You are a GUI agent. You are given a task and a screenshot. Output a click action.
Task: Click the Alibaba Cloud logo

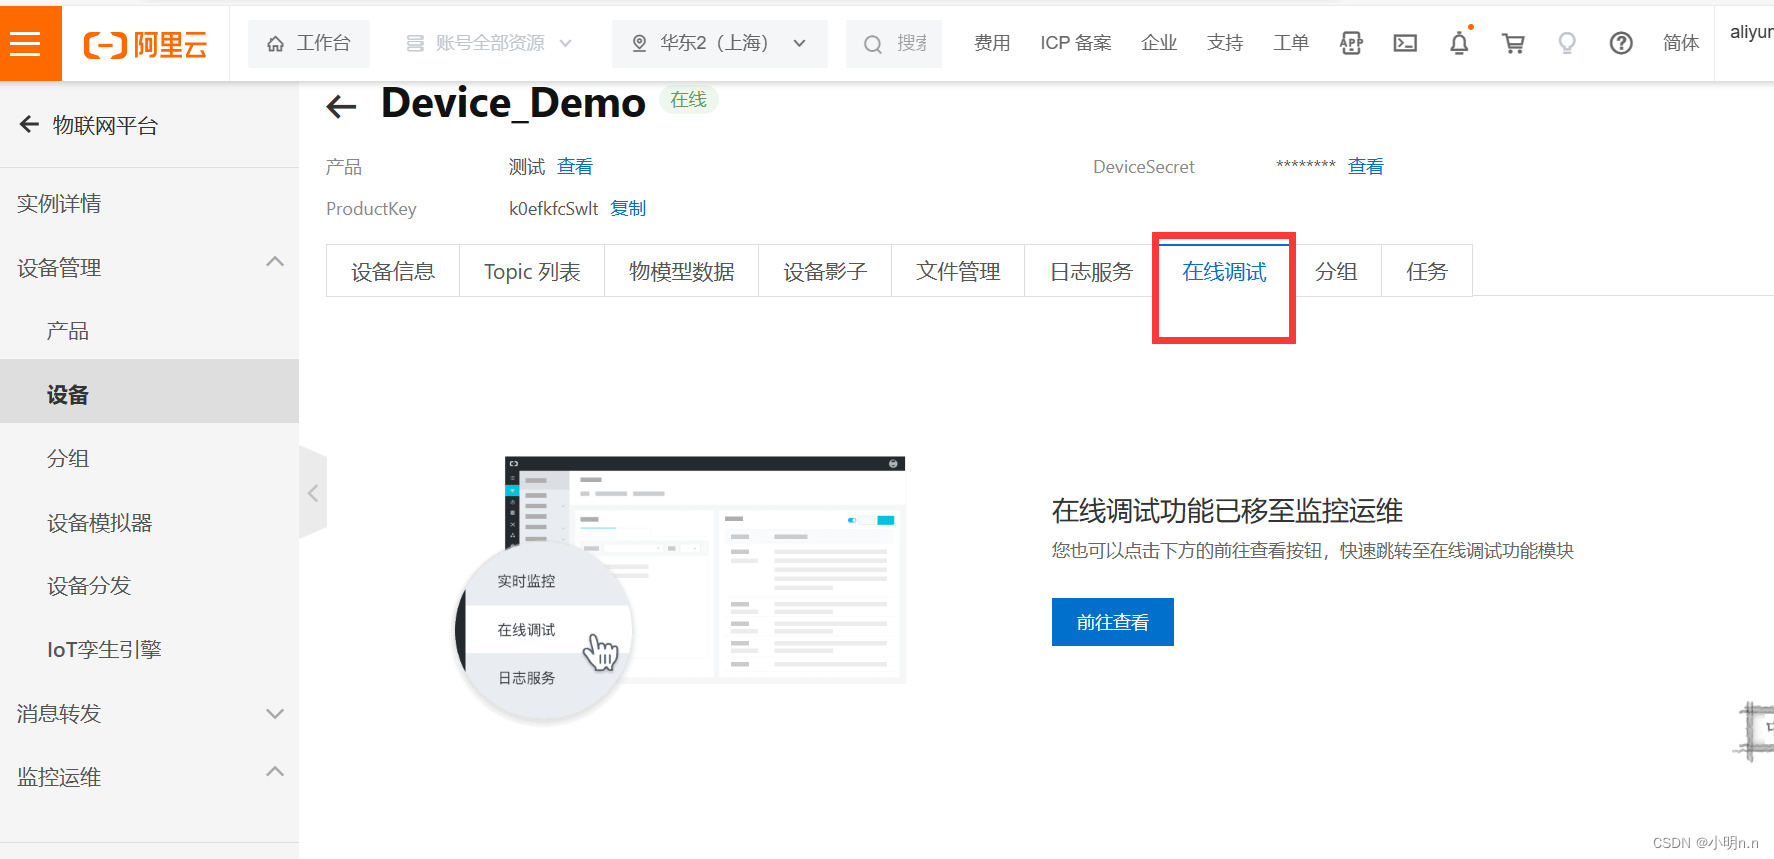point(146,45)
